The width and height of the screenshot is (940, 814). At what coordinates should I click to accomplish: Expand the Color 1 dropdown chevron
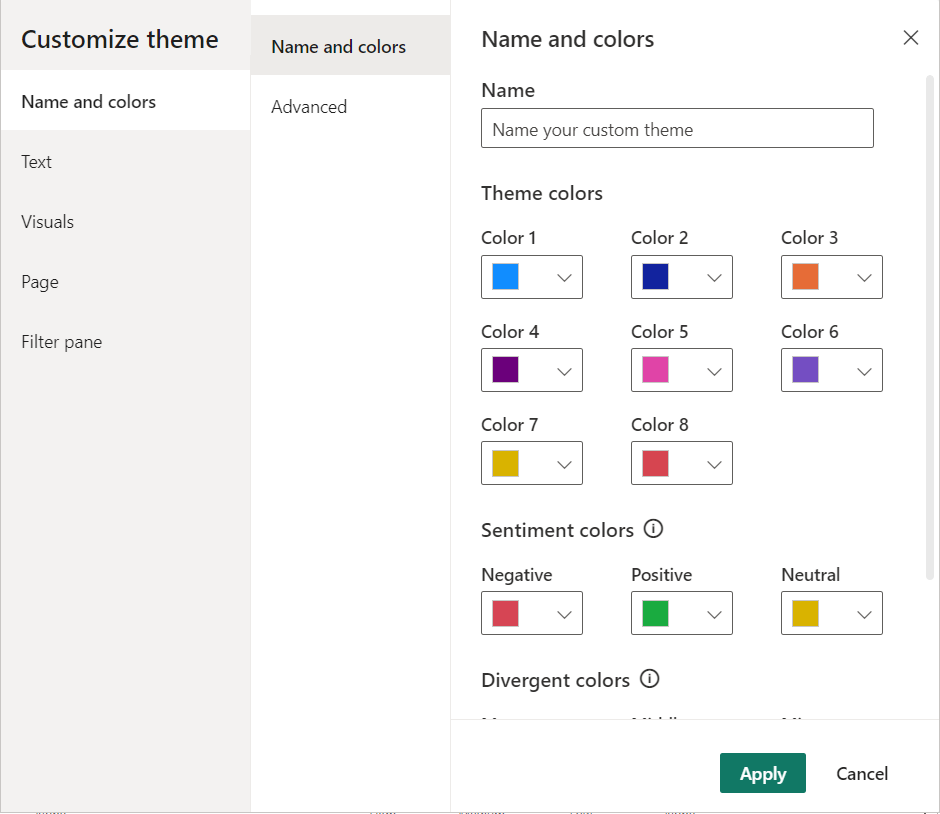point(564,278)
